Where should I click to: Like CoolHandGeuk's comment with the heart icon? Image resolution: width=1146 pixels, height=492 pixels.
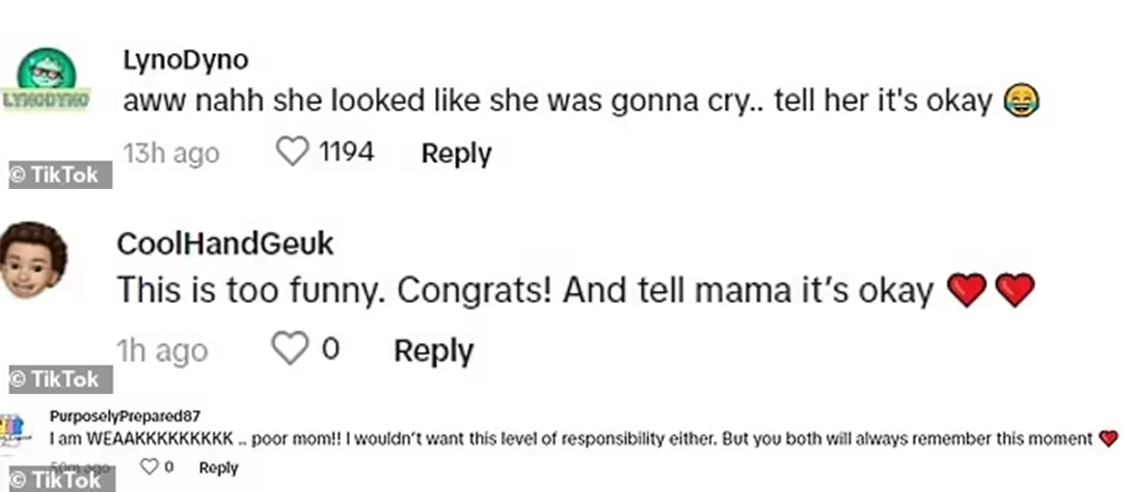tap(290, 348)
